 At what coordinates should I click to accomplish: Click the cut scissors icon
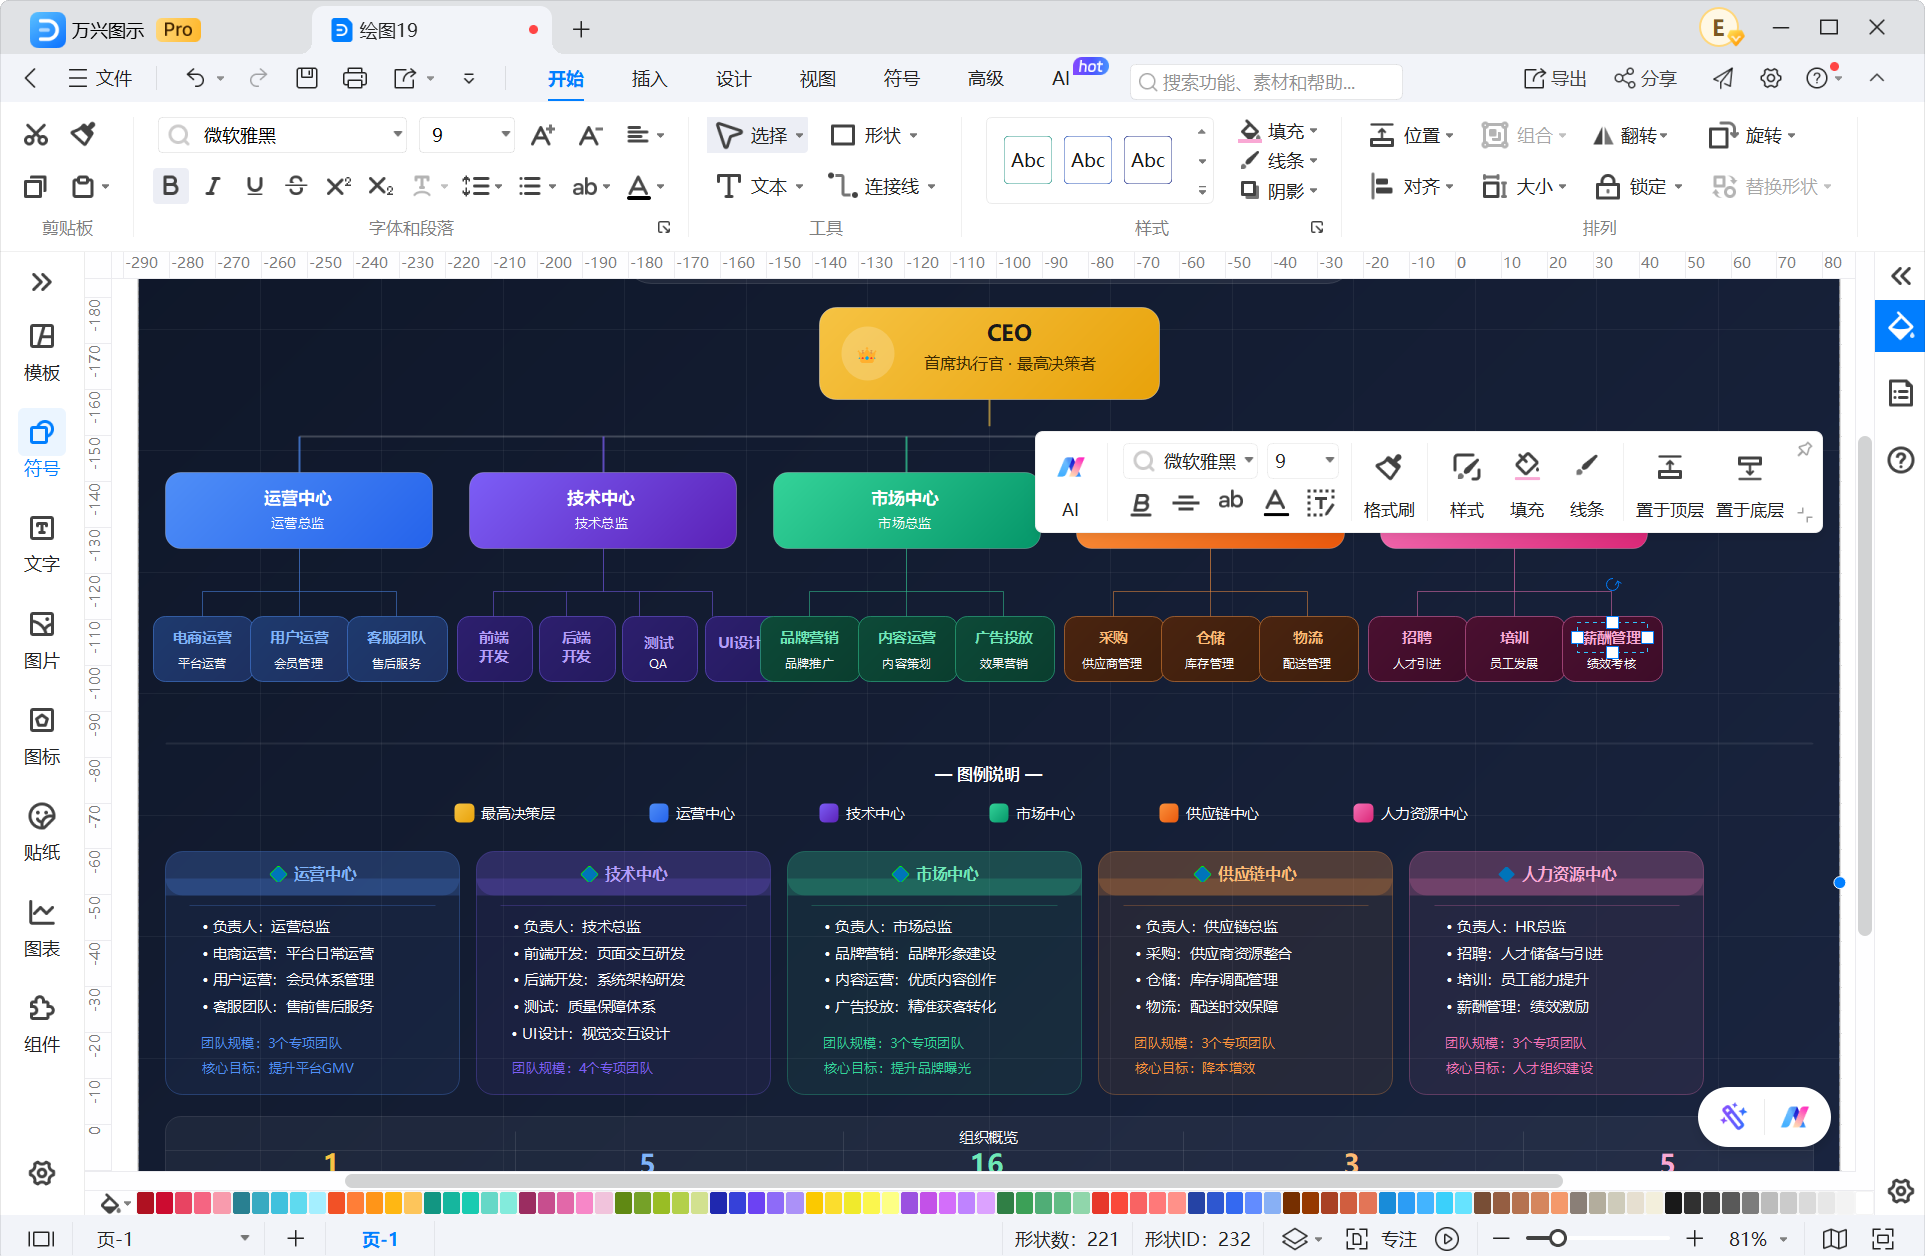[x=36, y=135]
